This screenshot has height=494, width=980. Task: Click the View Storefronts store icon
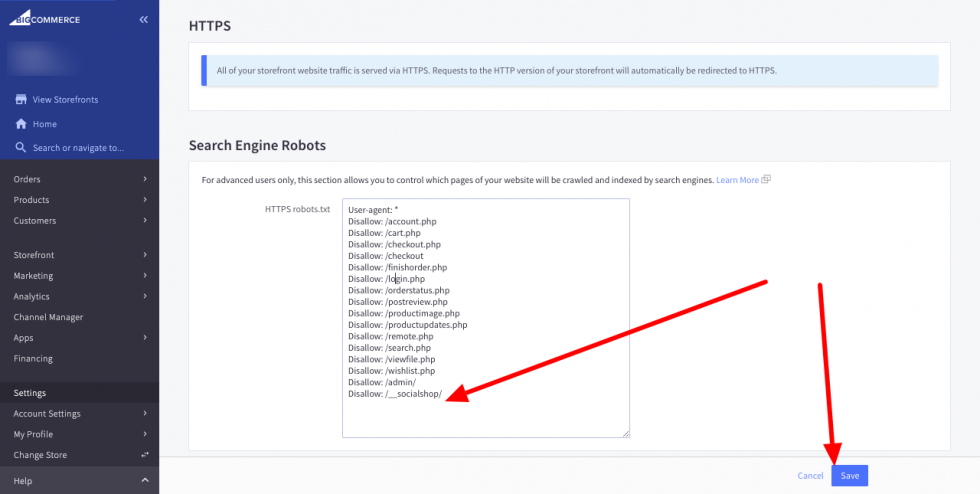[20, 100]
